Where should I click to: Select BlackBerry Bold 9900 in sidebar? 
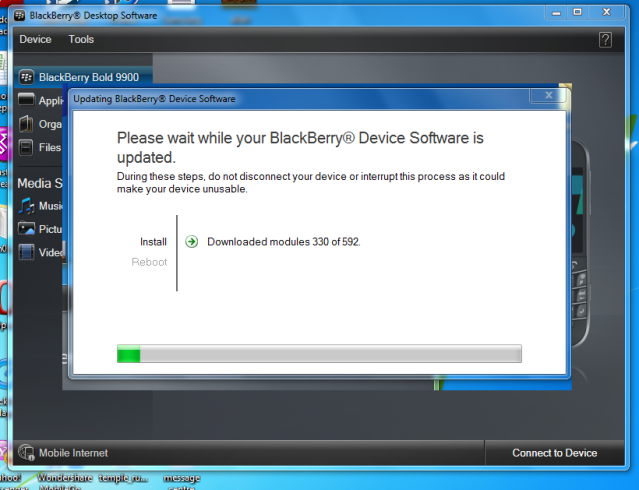tap(95, 77)
